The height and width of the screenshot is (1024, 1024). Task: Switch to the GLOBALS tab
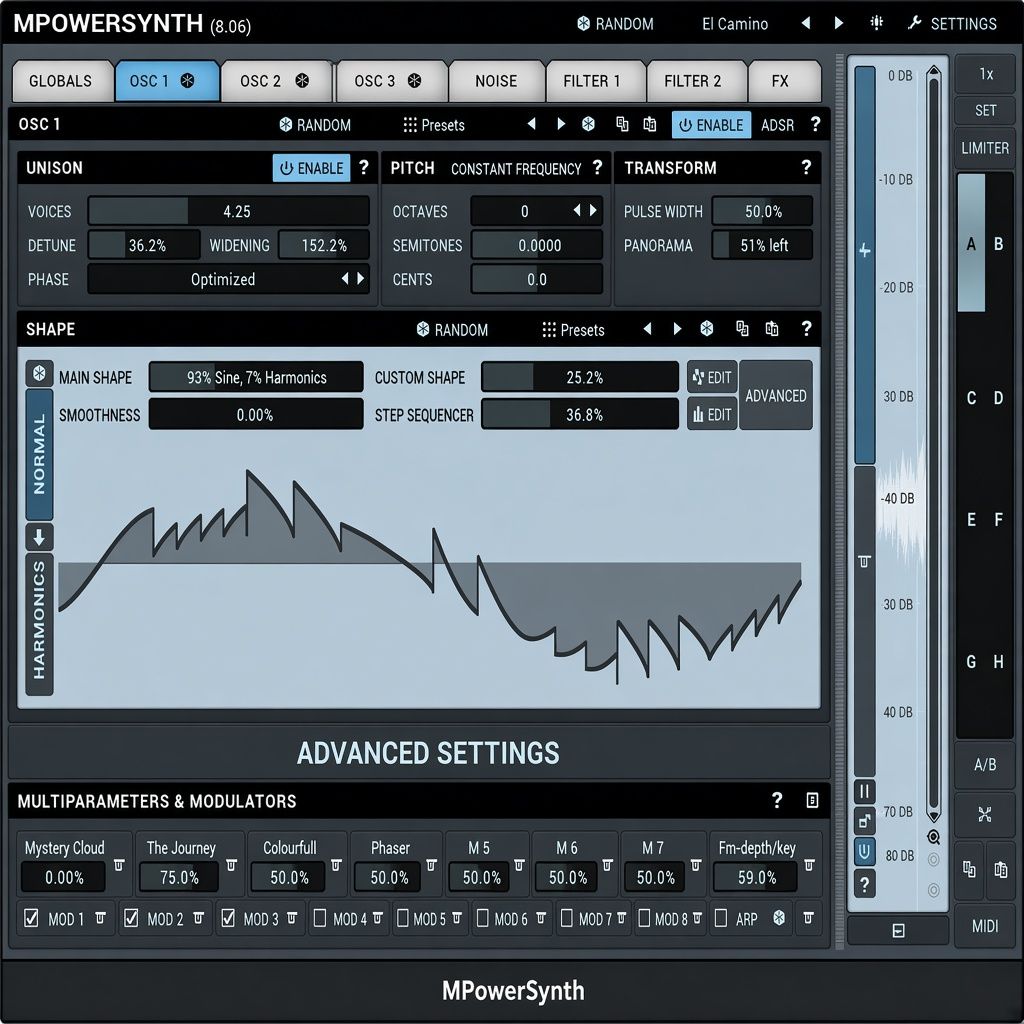pyautogui.click(x=61, y=81)
